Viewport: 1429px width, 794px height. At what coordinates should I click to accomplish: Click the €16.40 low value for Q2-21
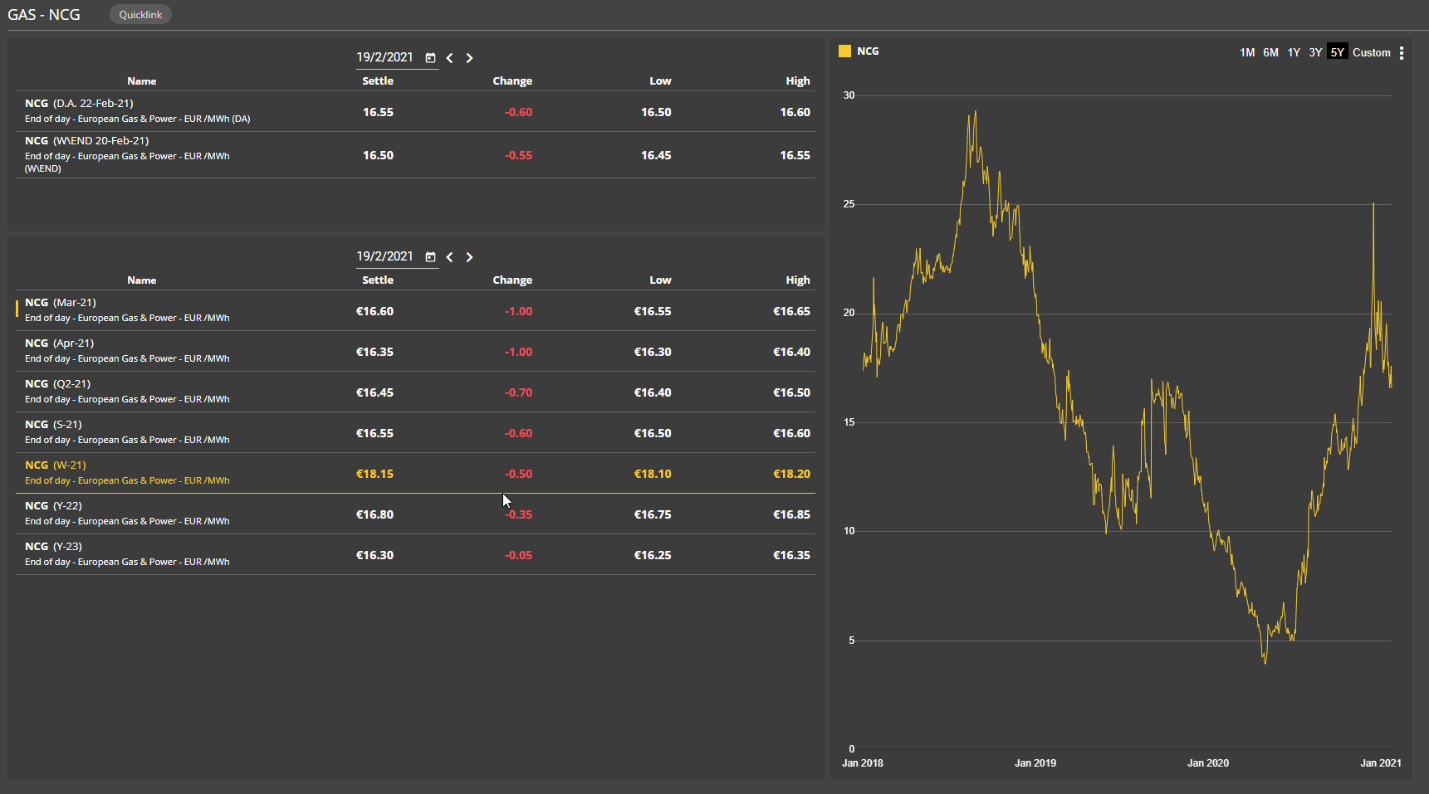[652, 392]
